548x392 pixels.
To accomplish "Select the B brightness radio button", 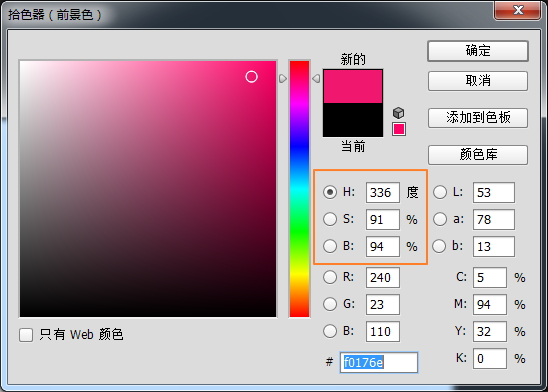I will pyautogui.click(x=330, y=246).
